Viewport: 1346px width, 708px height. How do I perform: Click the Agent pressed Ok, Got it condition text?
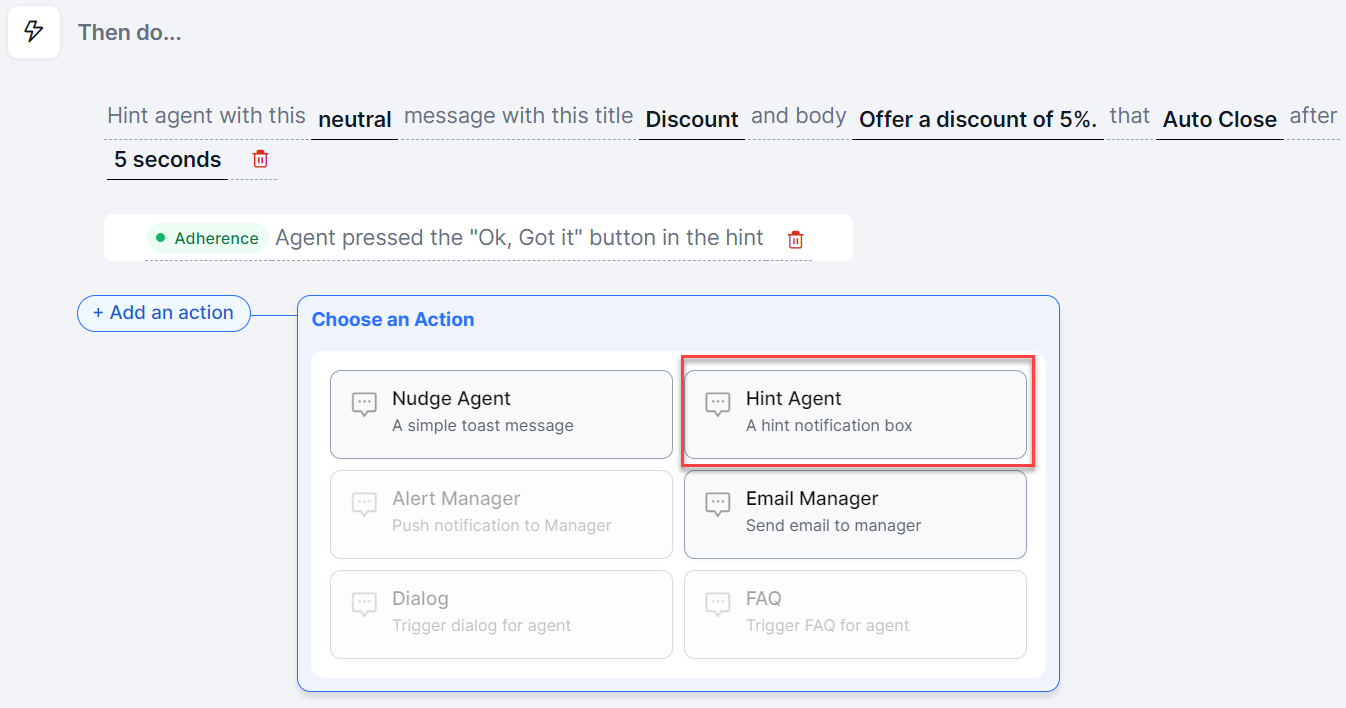coord(519,238)
